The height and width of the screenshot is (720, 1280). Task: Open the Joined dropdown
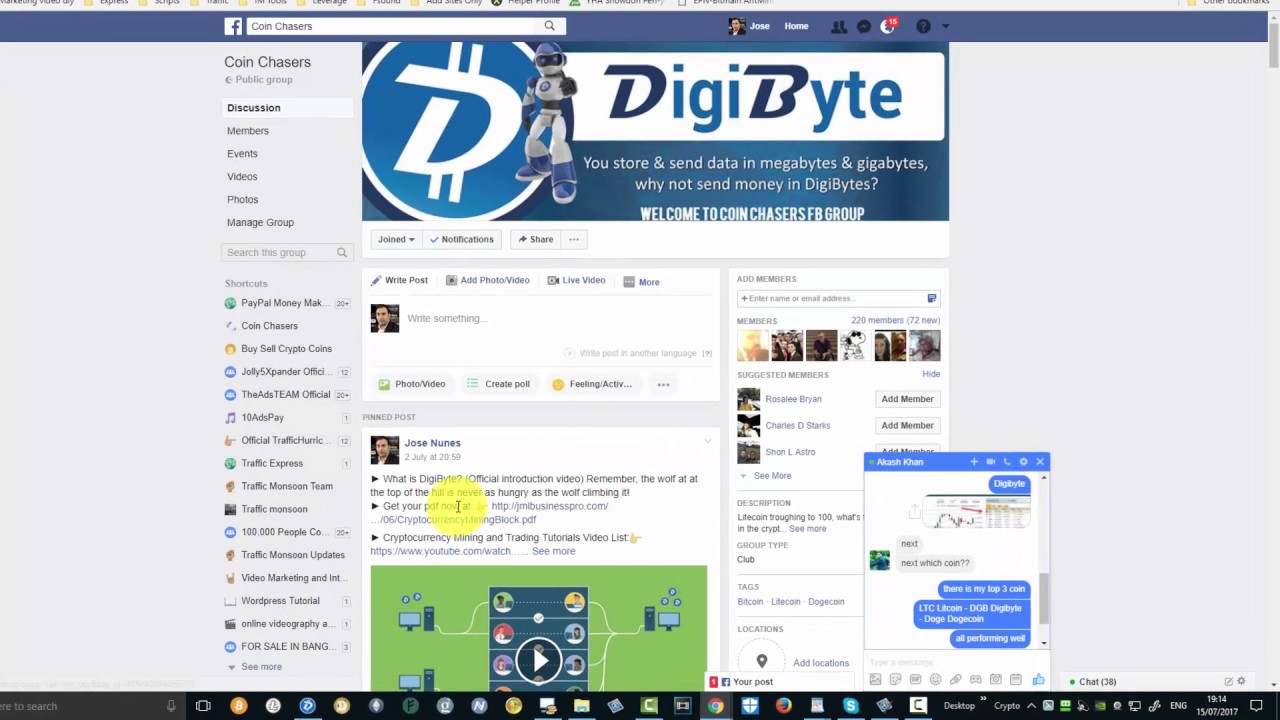click(x=396, y=239)
